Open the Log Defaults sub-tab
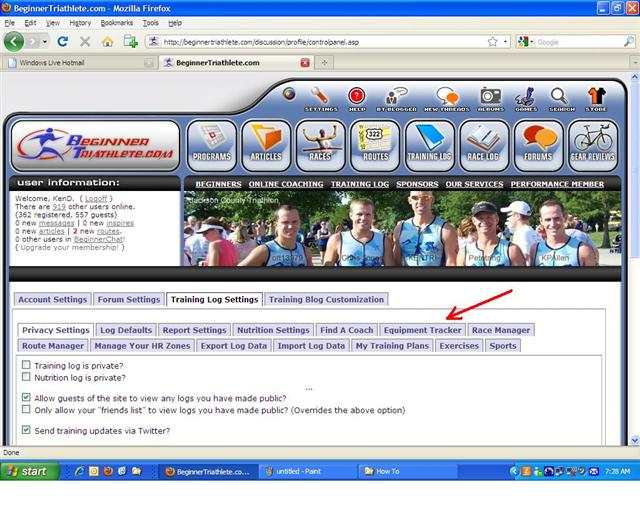This screenshot has height=513, width=640. (126, 330)
